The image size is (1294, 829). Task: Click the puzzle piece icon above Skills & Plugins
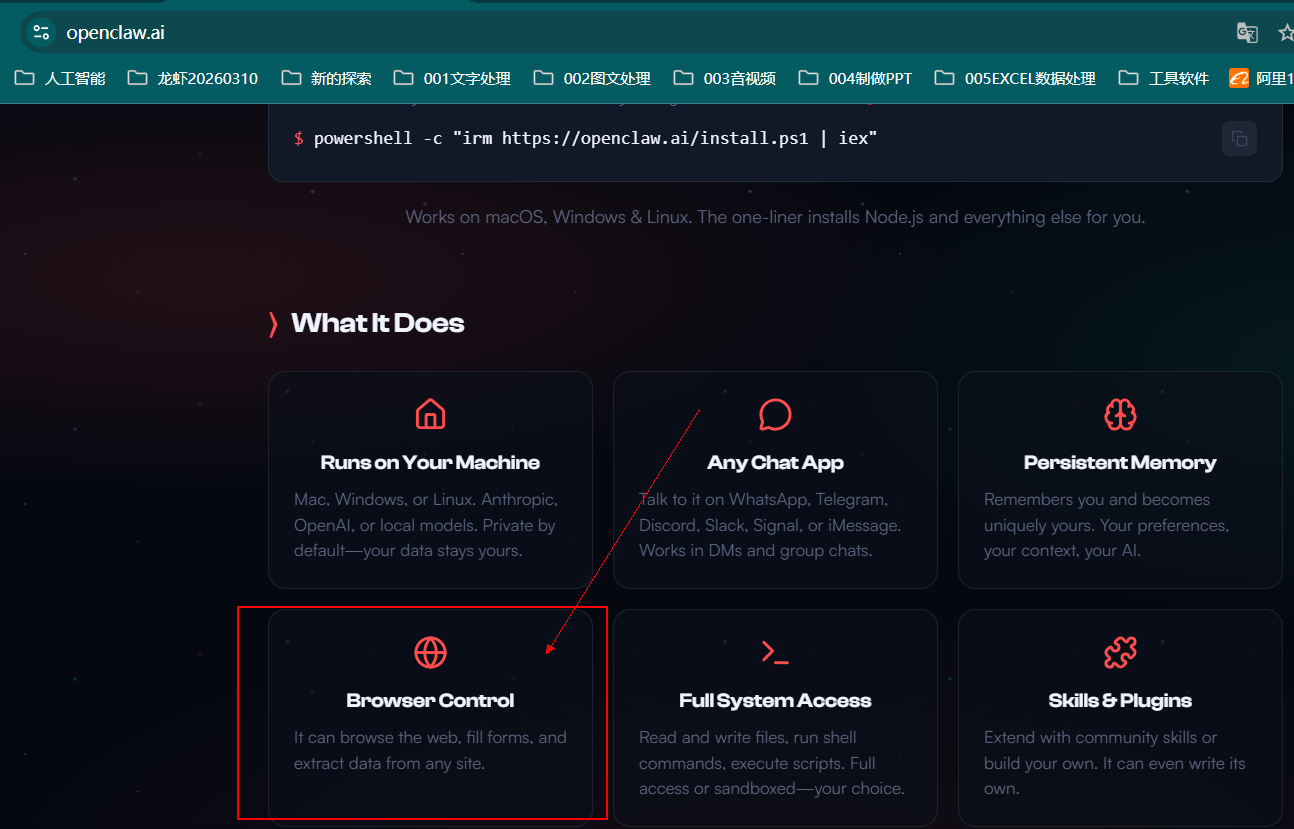(1120, 652)
